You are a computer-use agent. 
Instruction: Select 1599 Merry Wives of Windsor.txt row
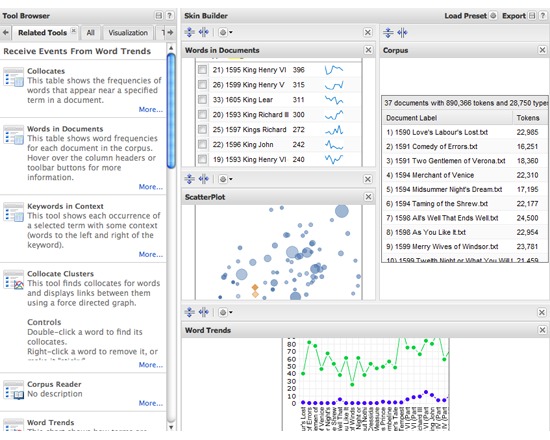[465, 247]
